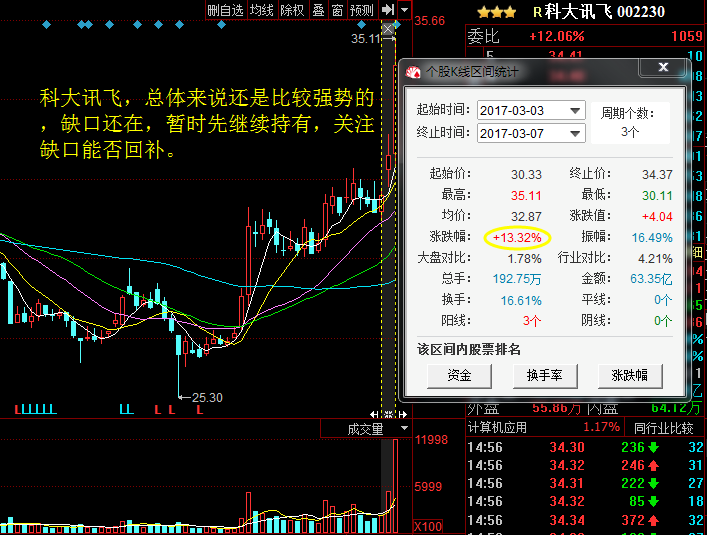
Task: Toggle the 均线 moving average button
Action: point(262,9)
